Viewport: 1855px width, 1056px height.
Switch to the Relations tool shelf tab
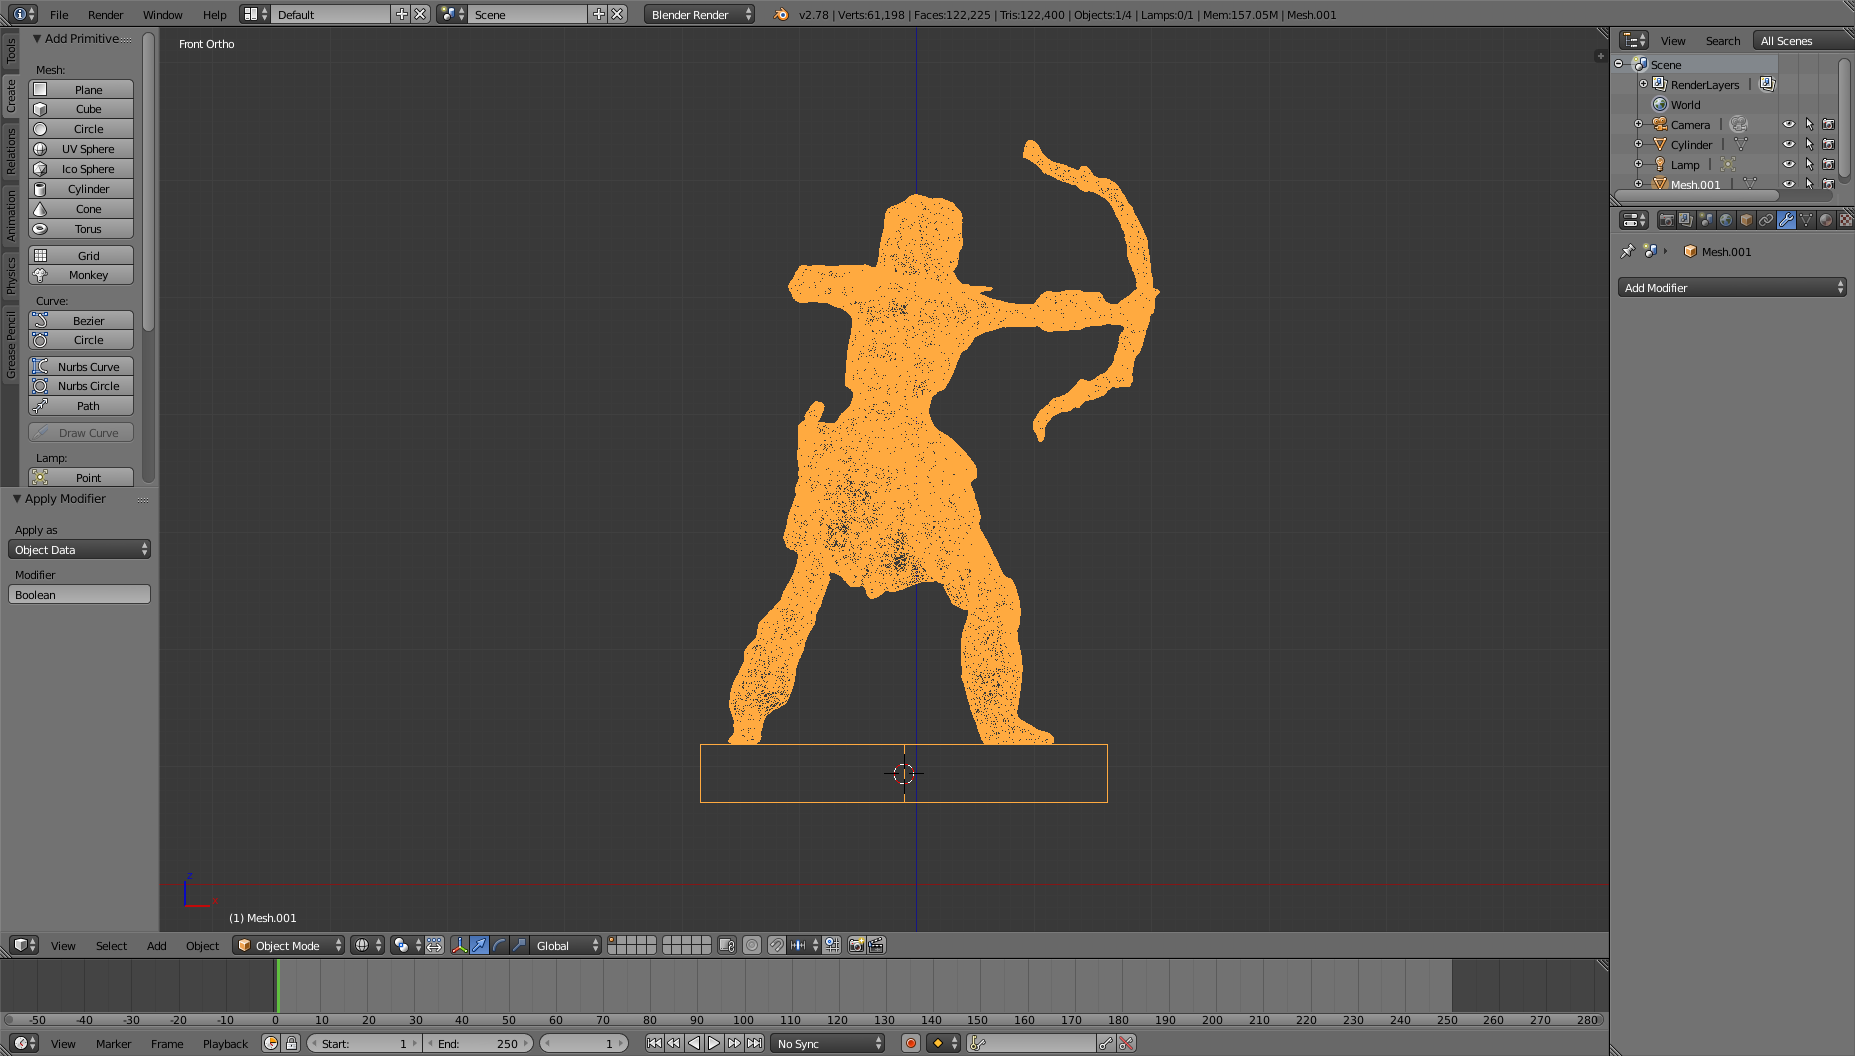(x=11, y=151)
